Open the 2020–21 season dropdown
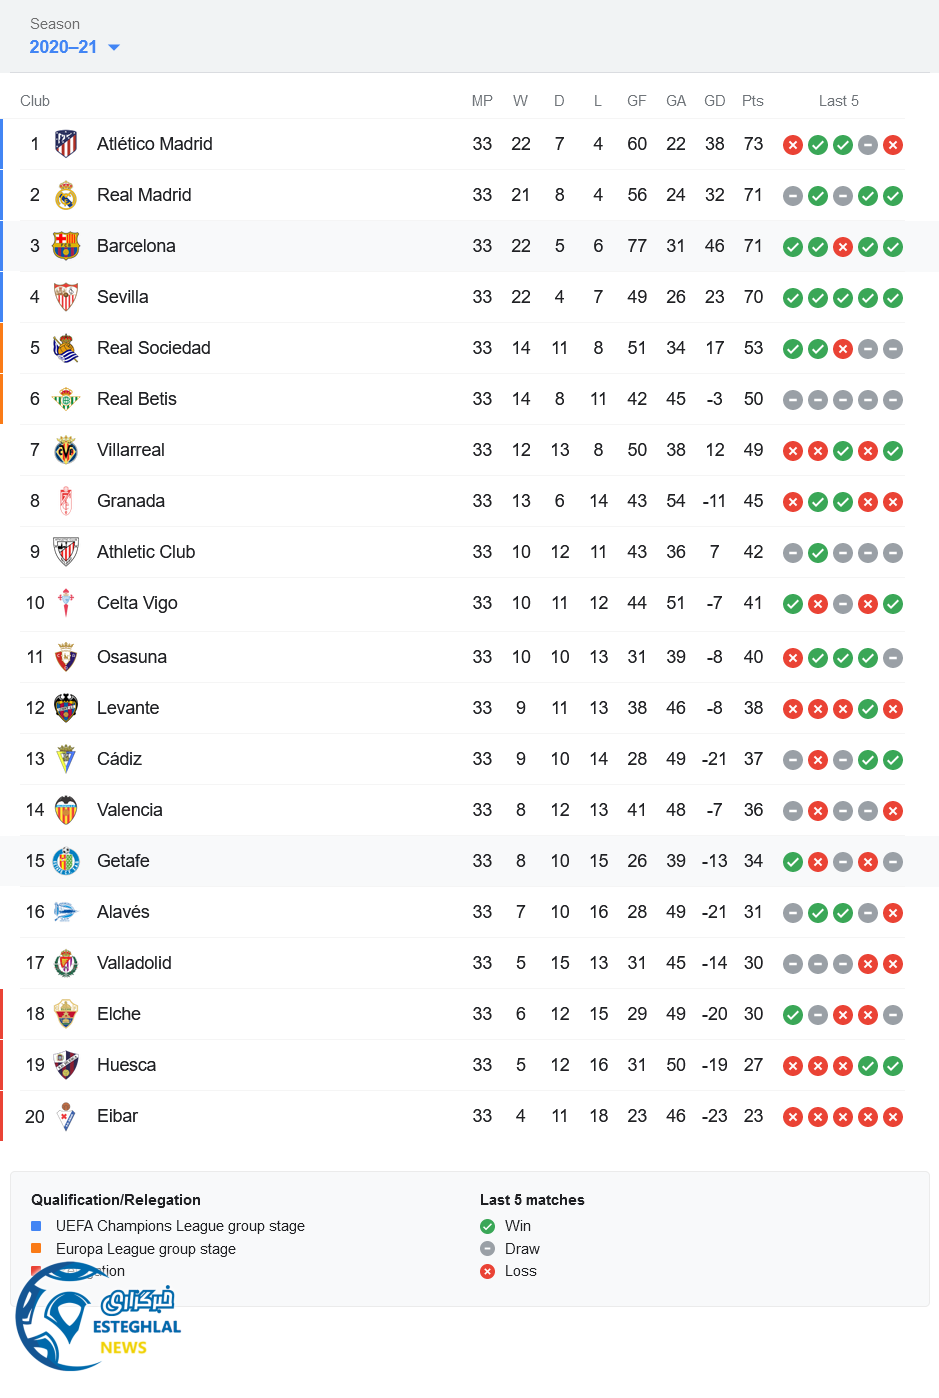Image resolution: width=939 pixels, height=1398 pixels. tap(74, 47)
